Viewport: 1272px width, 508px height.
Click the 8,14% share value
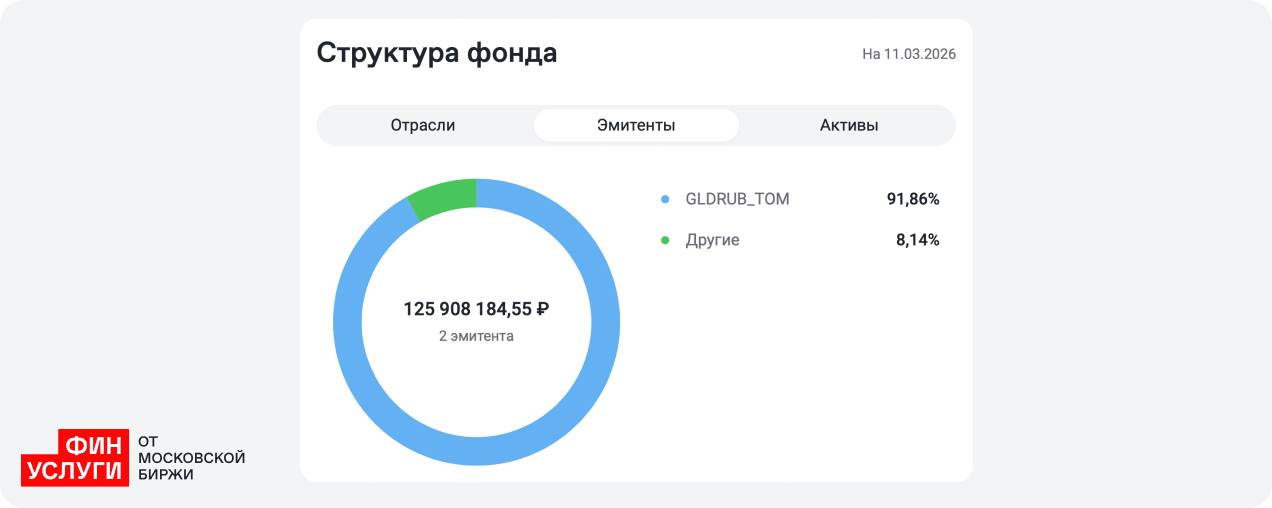pos(917,240)
